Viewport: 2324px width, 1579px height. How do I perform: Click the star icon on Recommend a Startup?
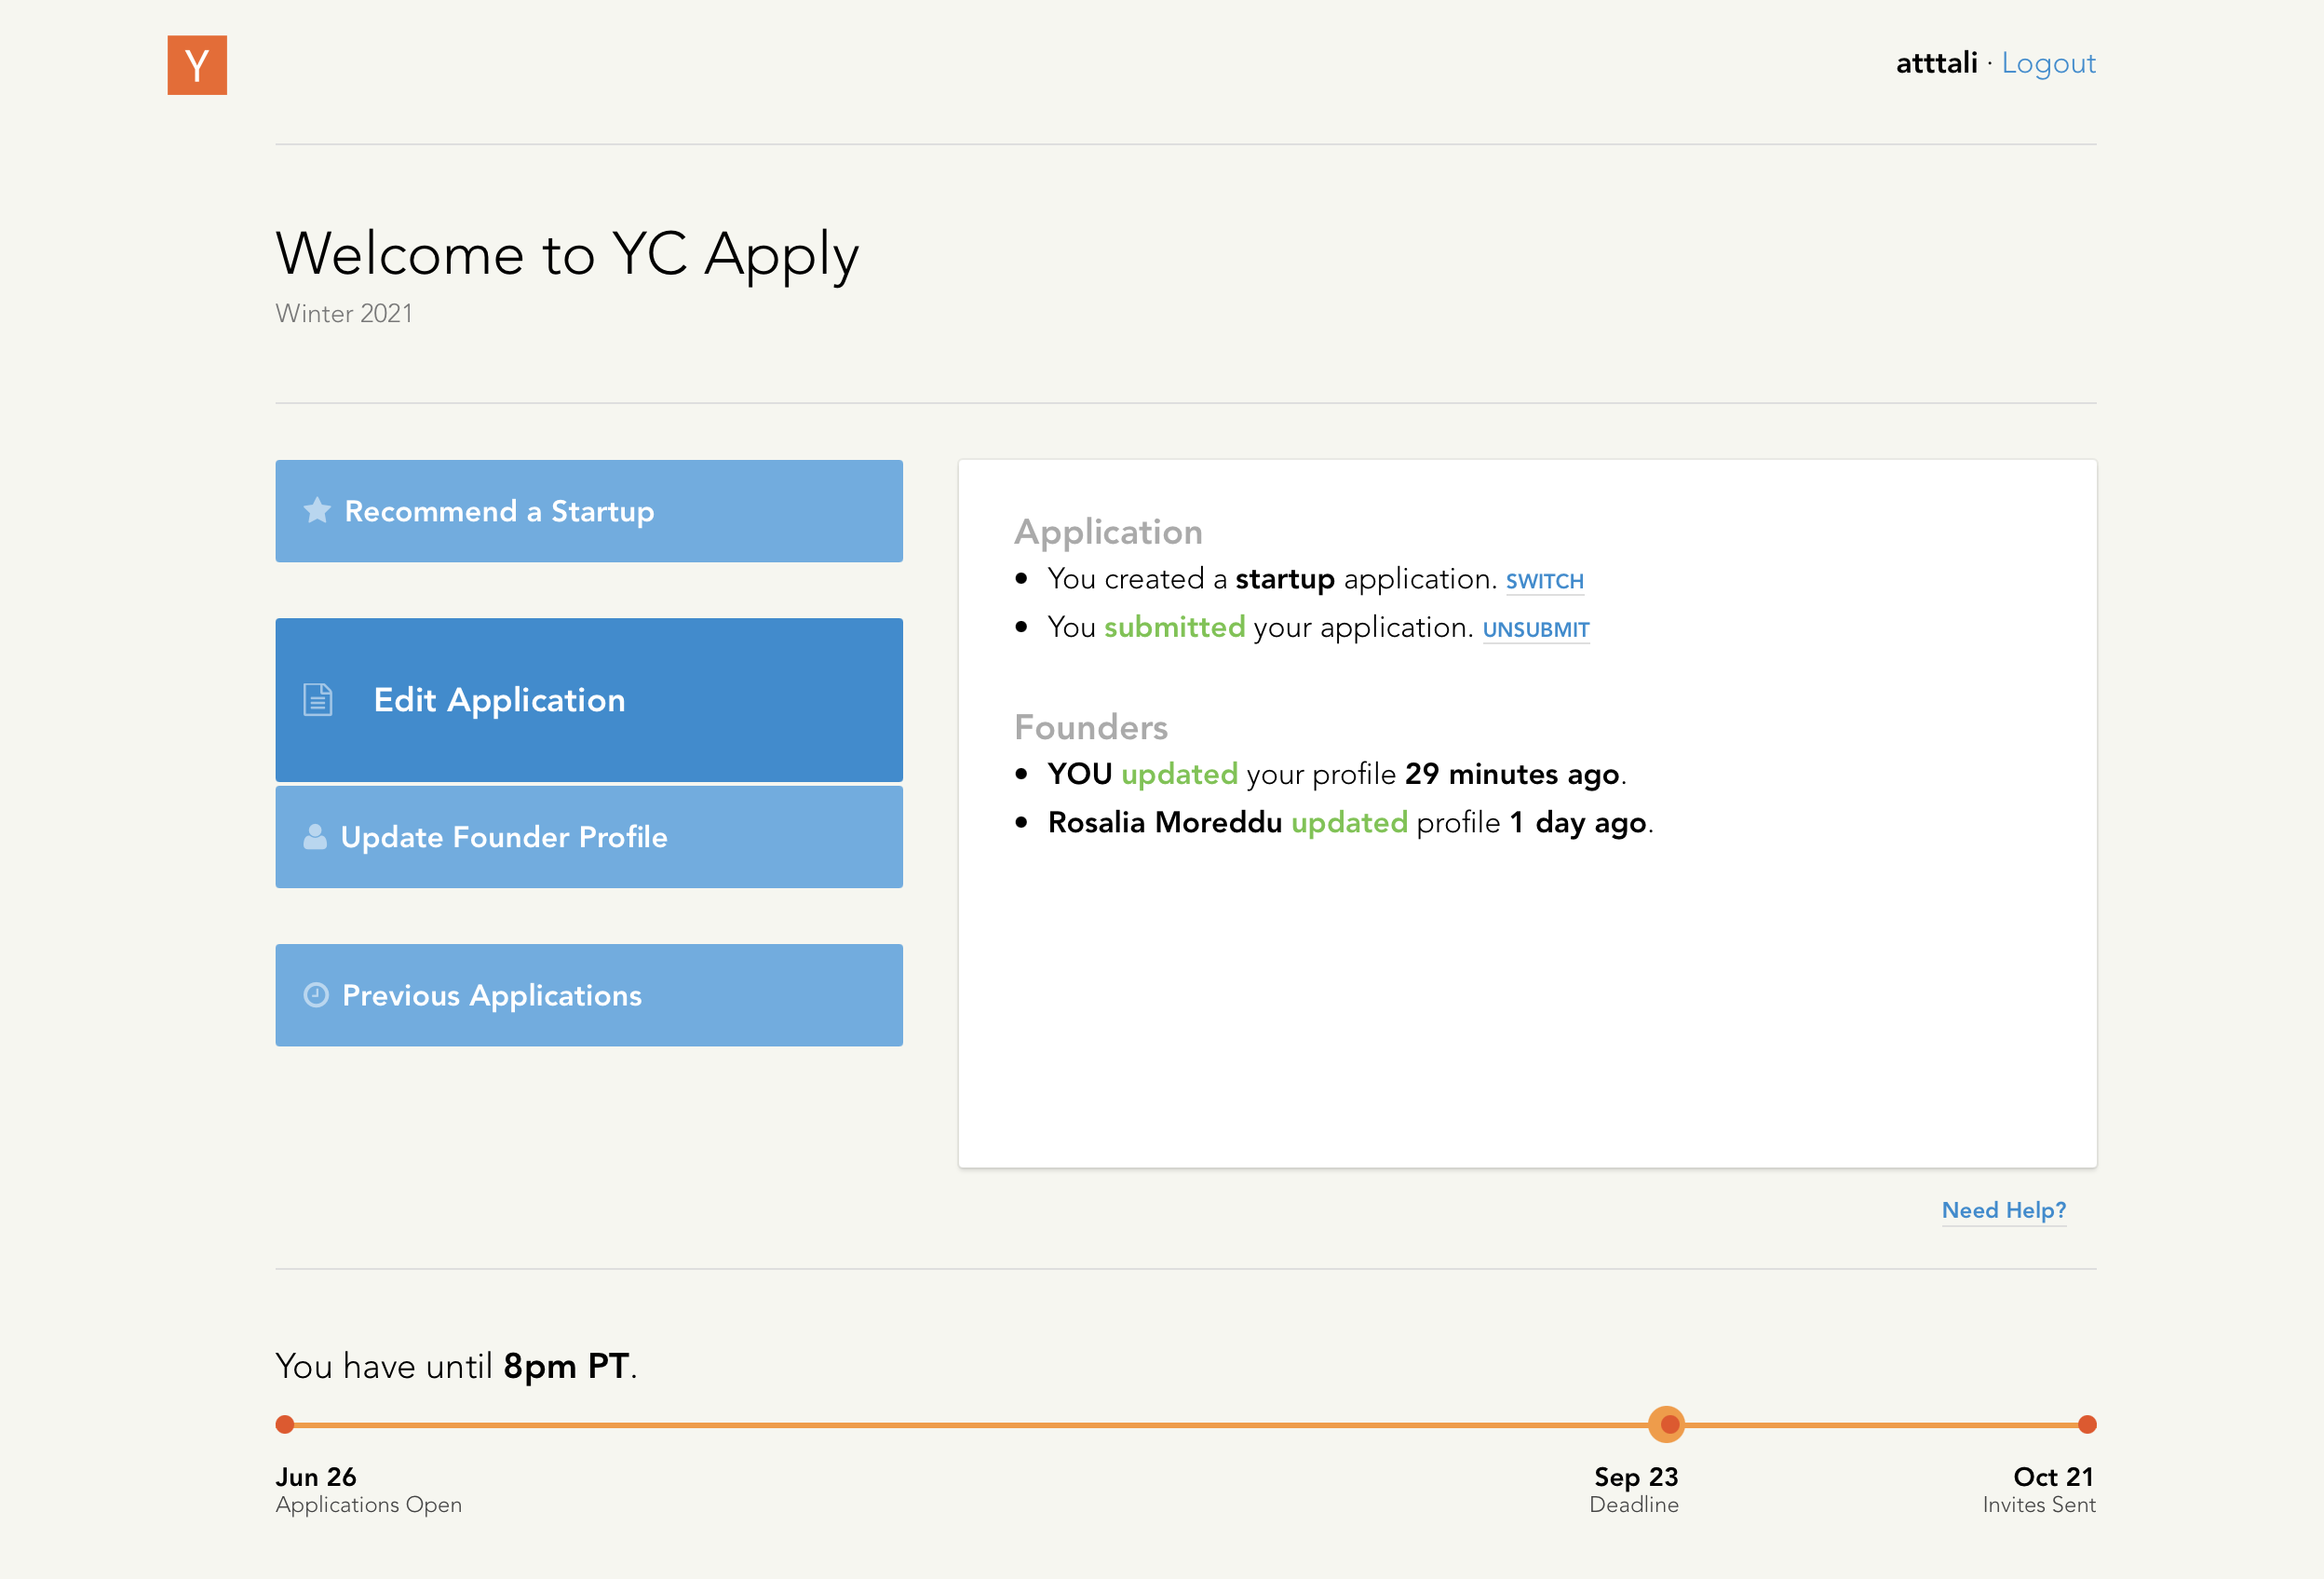(x=317, y=511)
